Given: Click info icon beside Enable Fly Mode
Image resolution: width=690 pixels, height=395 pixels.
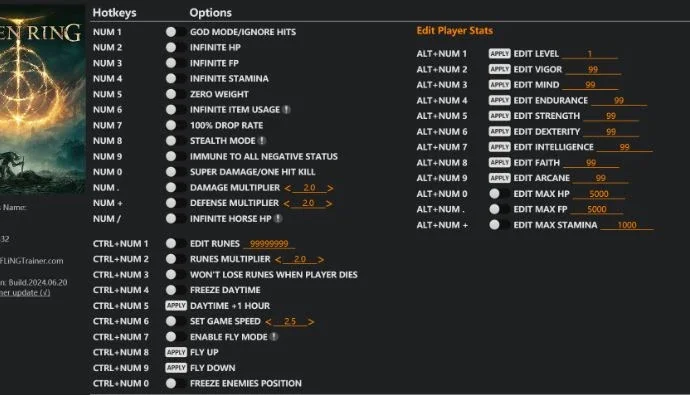Looking at the screenshot, I should pyautogui.click(x=274, y=337).
